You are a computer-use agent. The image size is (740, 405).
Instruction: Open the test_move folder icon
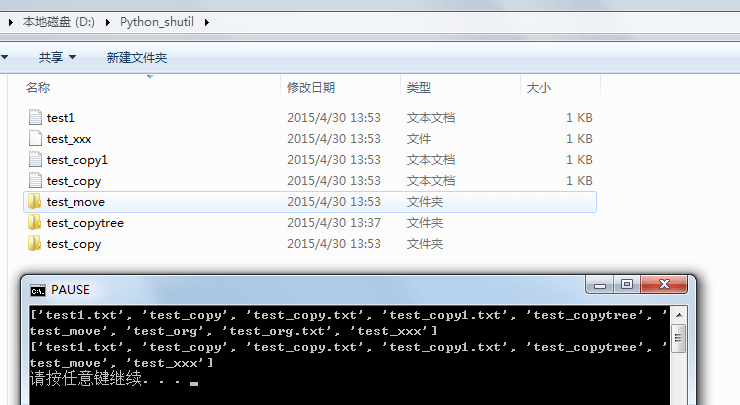[35, 202]
